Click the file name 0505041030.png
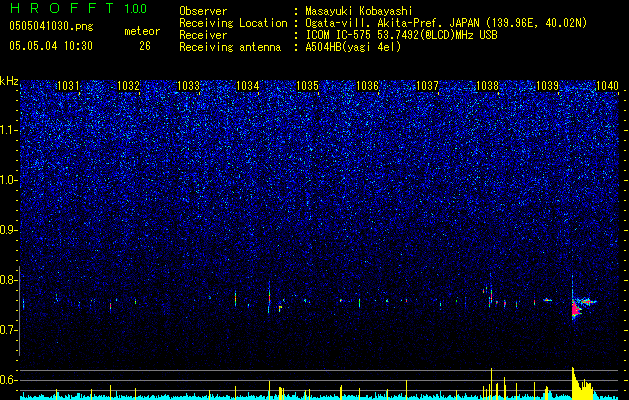The height and width of the screenshot is (400, 629). pyautogui.click(x=51, y=27)
